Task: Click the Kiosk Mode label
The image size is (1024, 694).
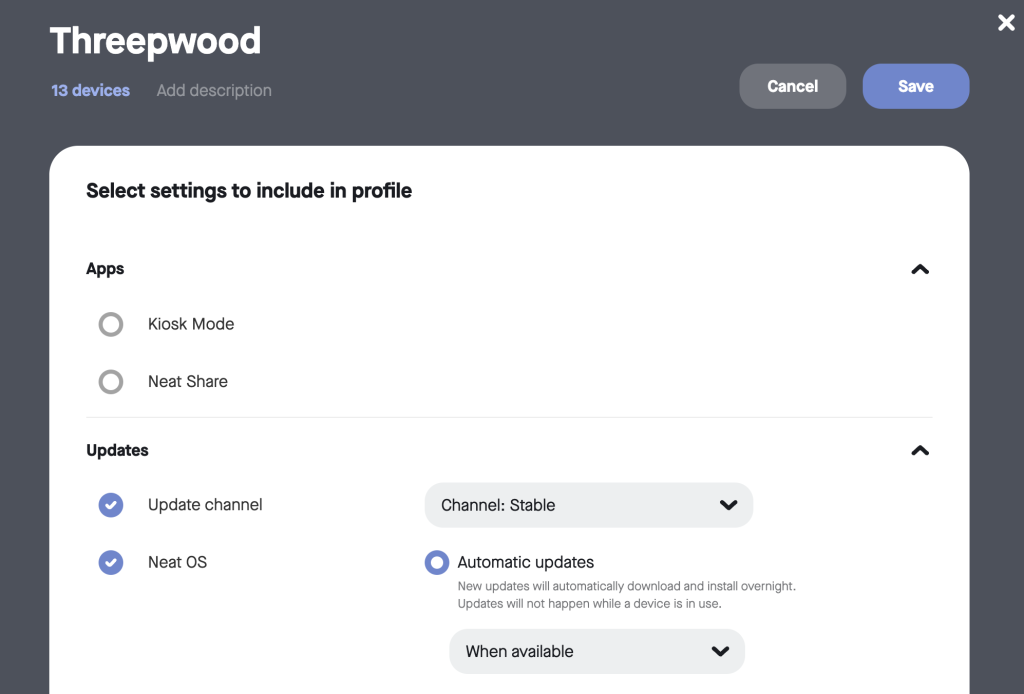Action: [x=191, y=324]
